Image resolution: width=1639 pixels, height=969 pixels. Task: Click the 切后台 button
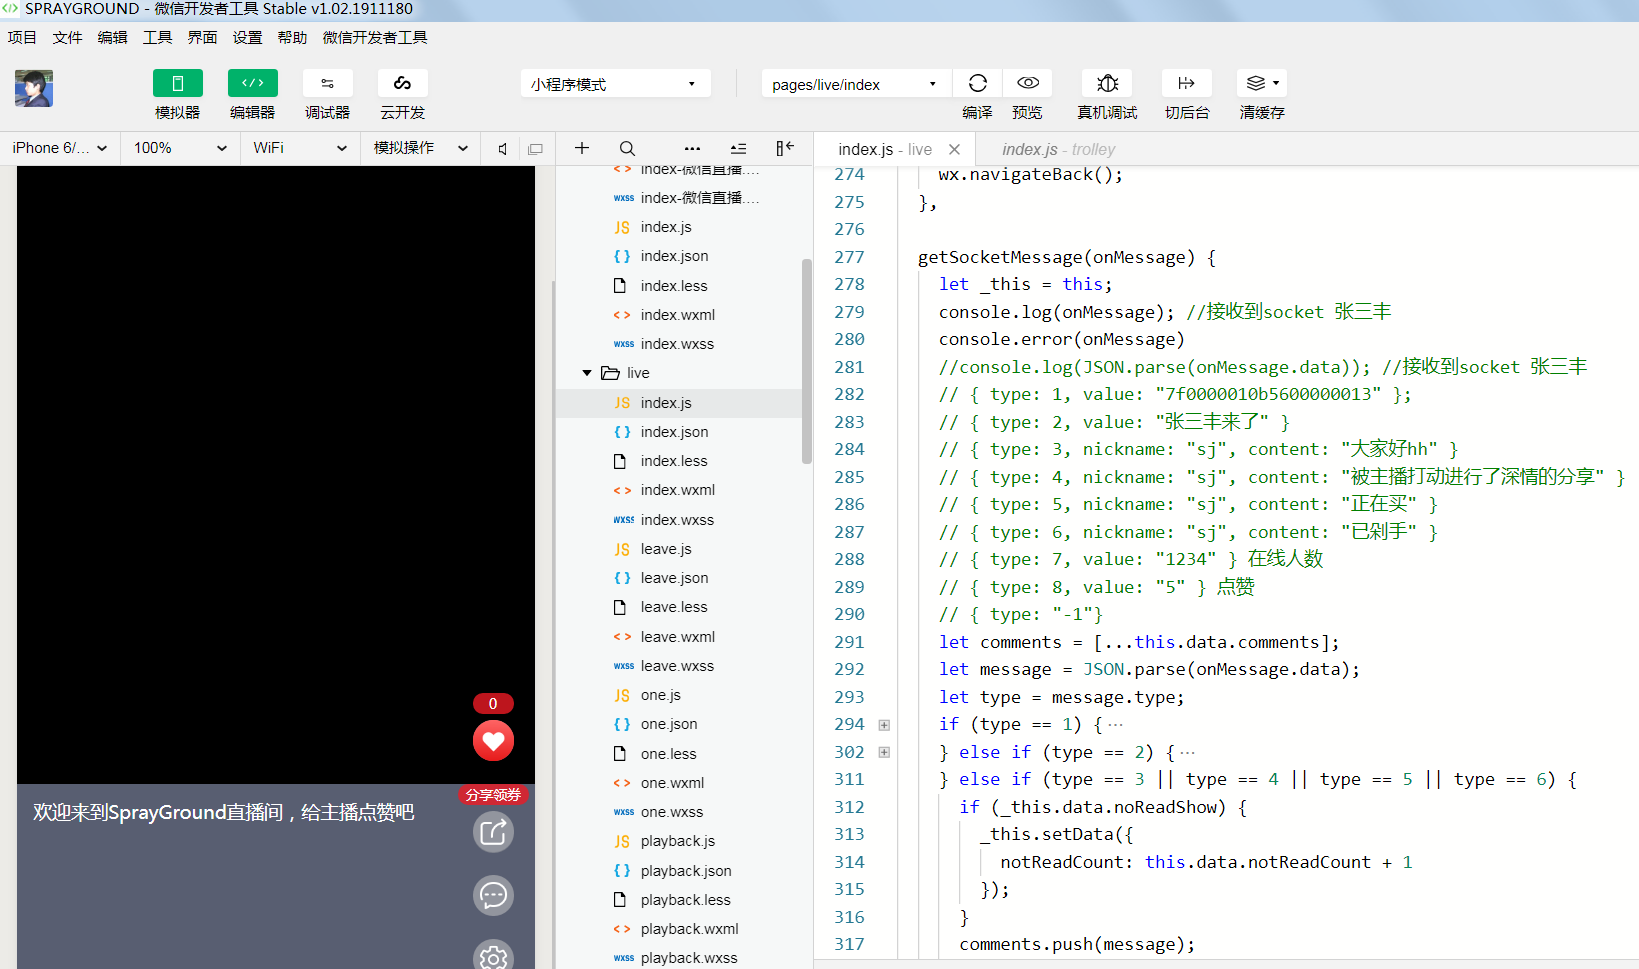point(1186,83)
